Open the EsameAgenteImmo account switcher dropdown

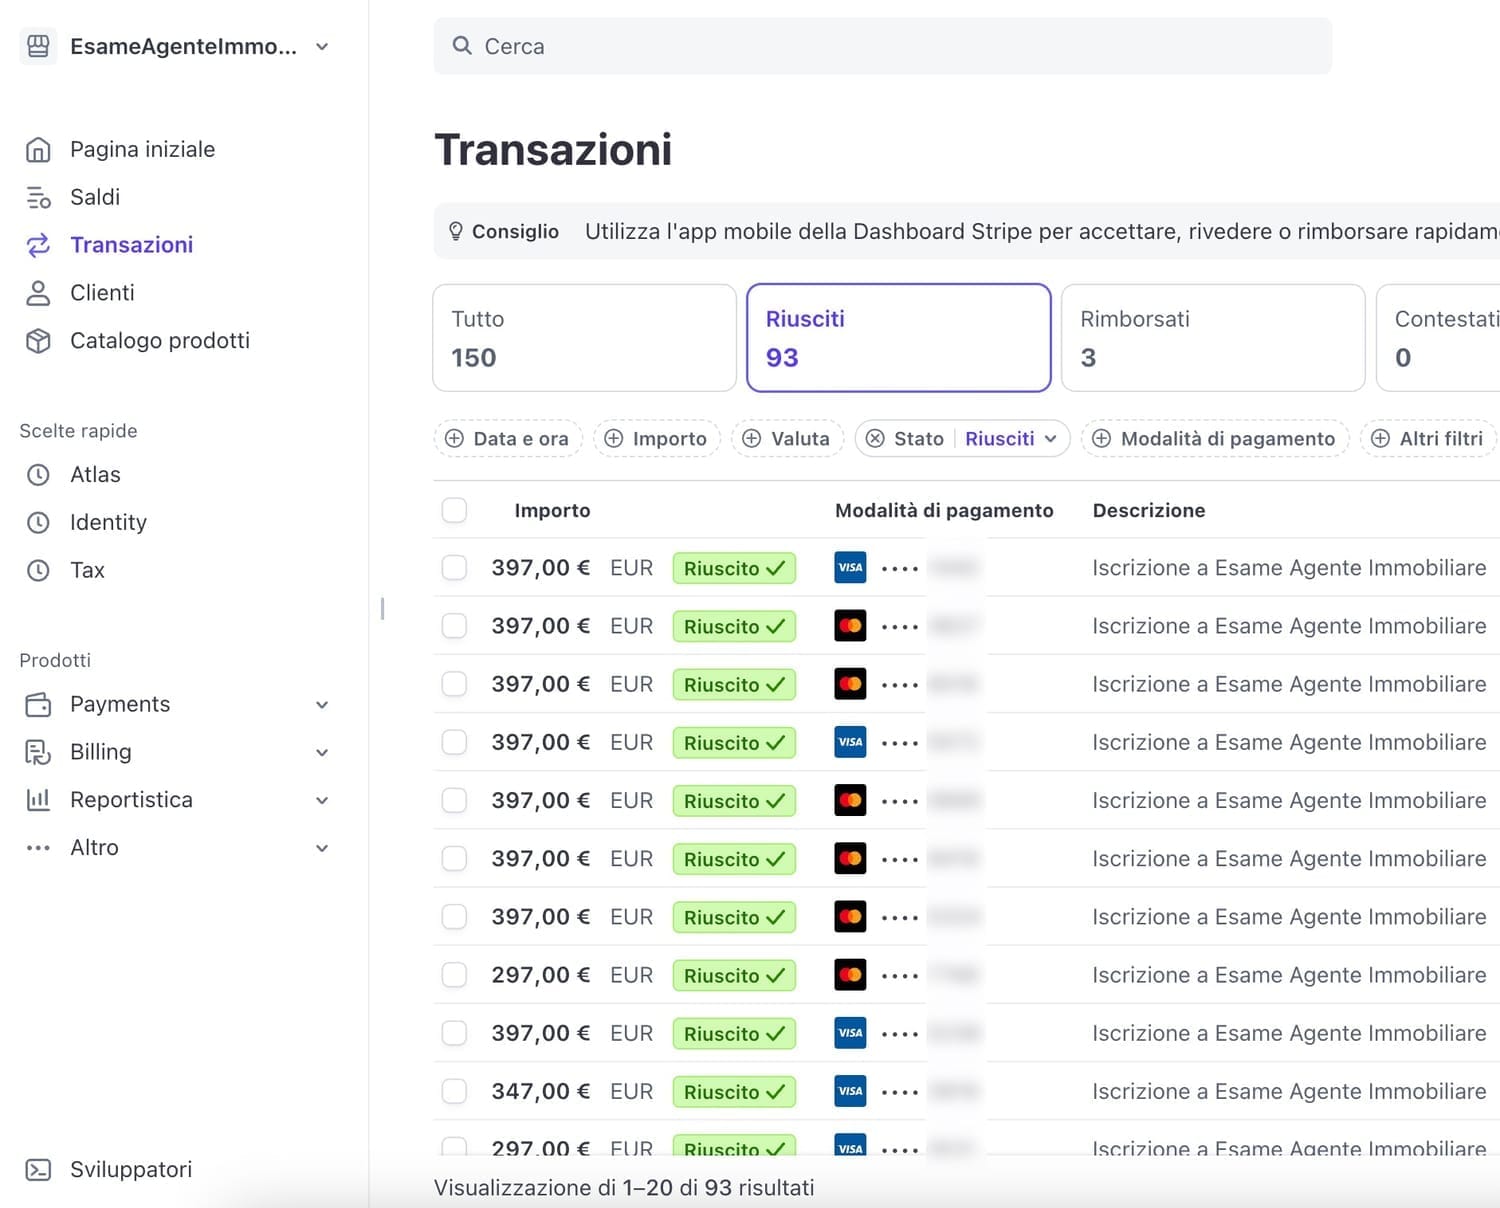click(x=322, y=47)
